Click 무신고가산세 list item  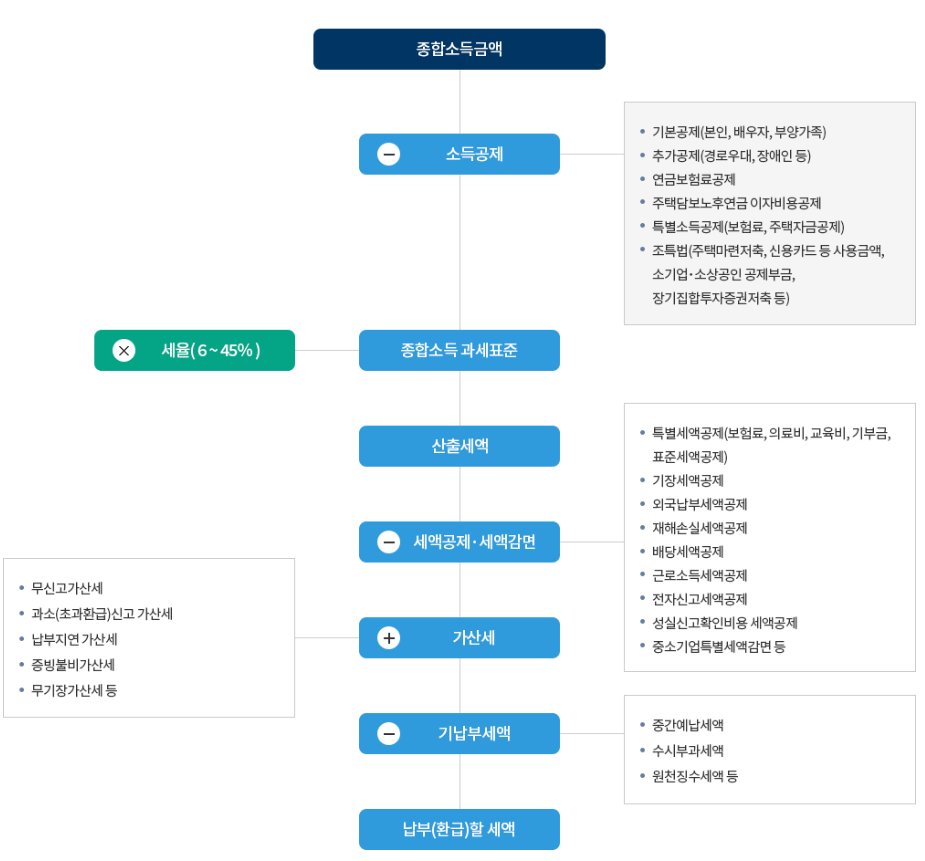(67, 588)
